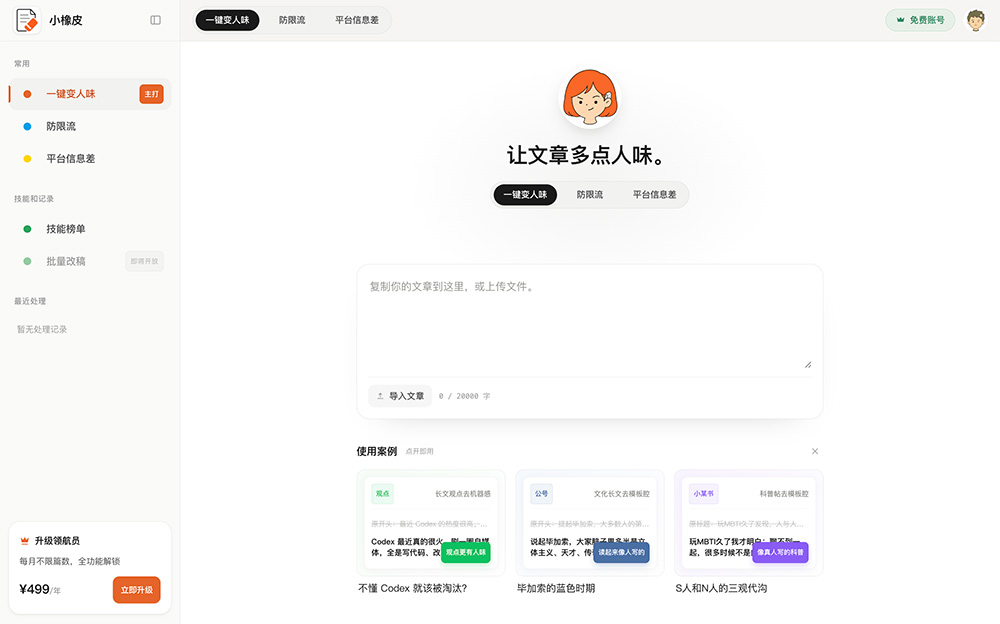
Task: Open 技能榜单 in the sidebar
Action: 90,229
